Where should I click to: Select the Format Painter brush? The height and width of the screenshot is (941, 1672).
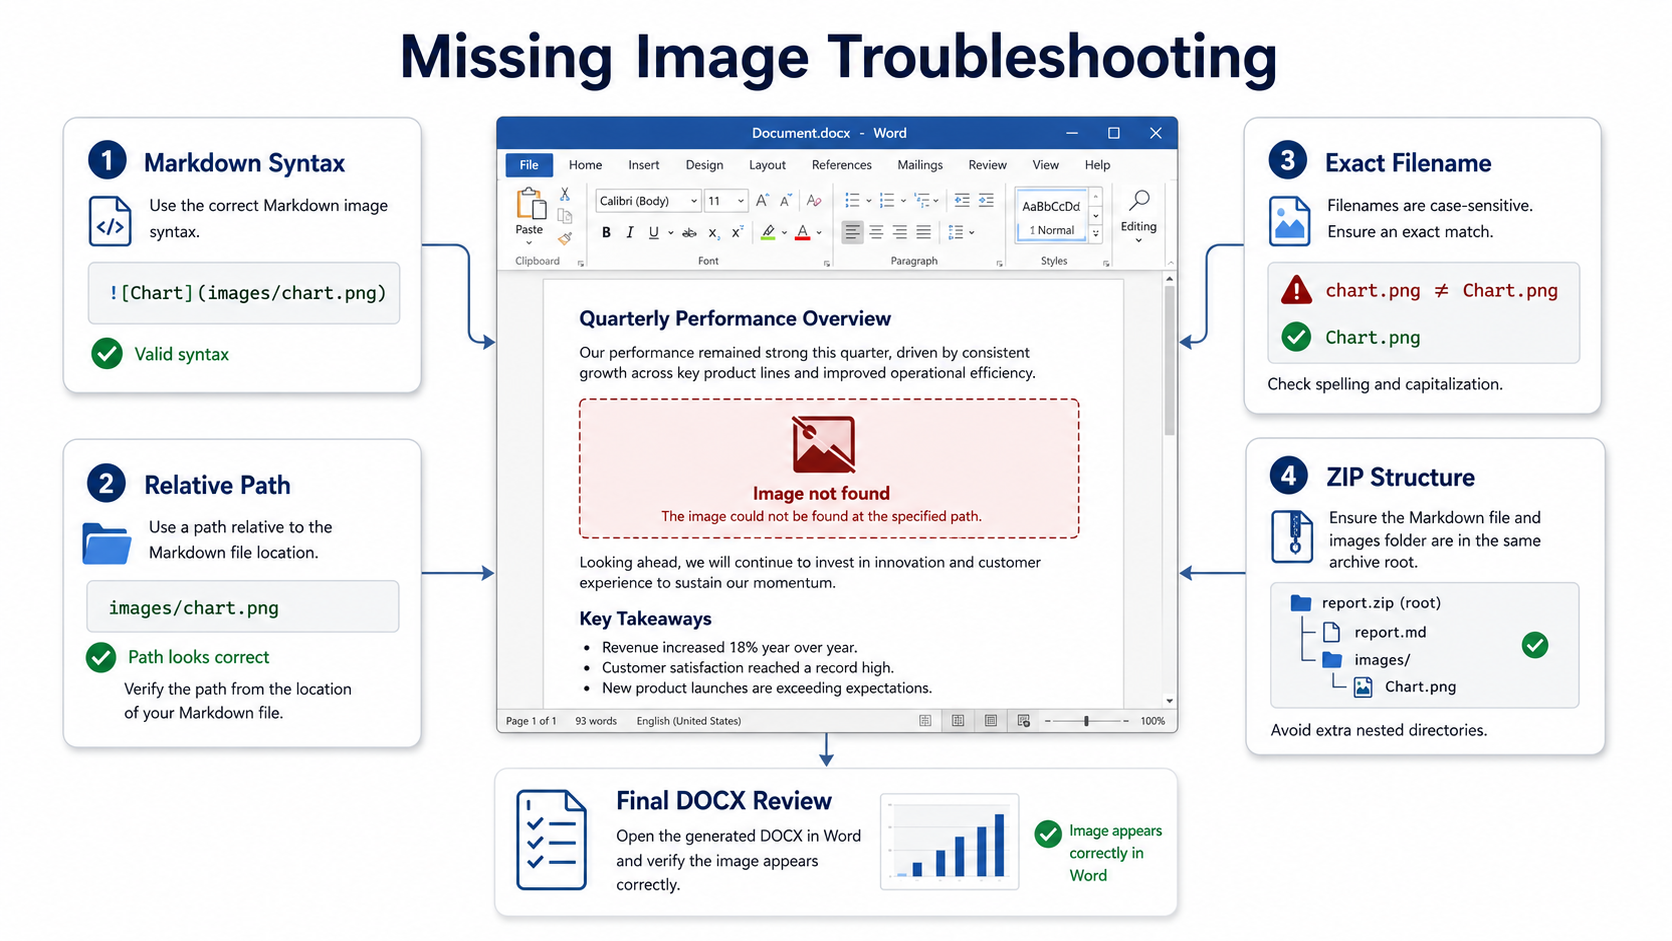[x=565, y=238]
